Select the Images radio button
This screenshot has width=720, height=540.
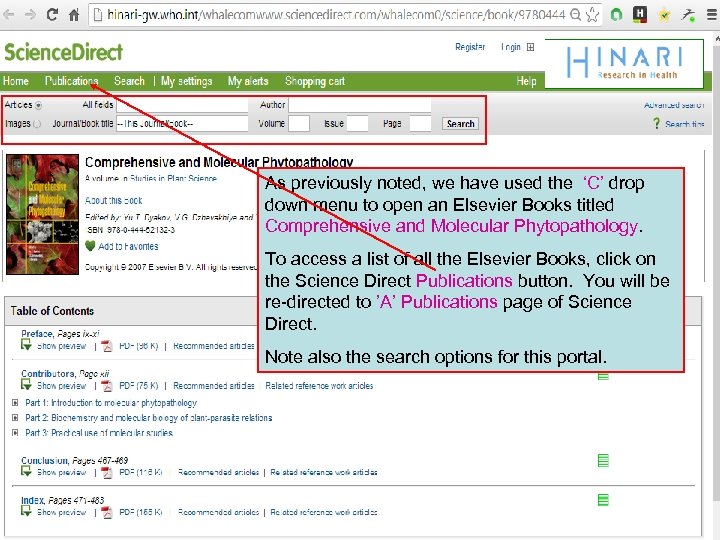pos(37,124)
